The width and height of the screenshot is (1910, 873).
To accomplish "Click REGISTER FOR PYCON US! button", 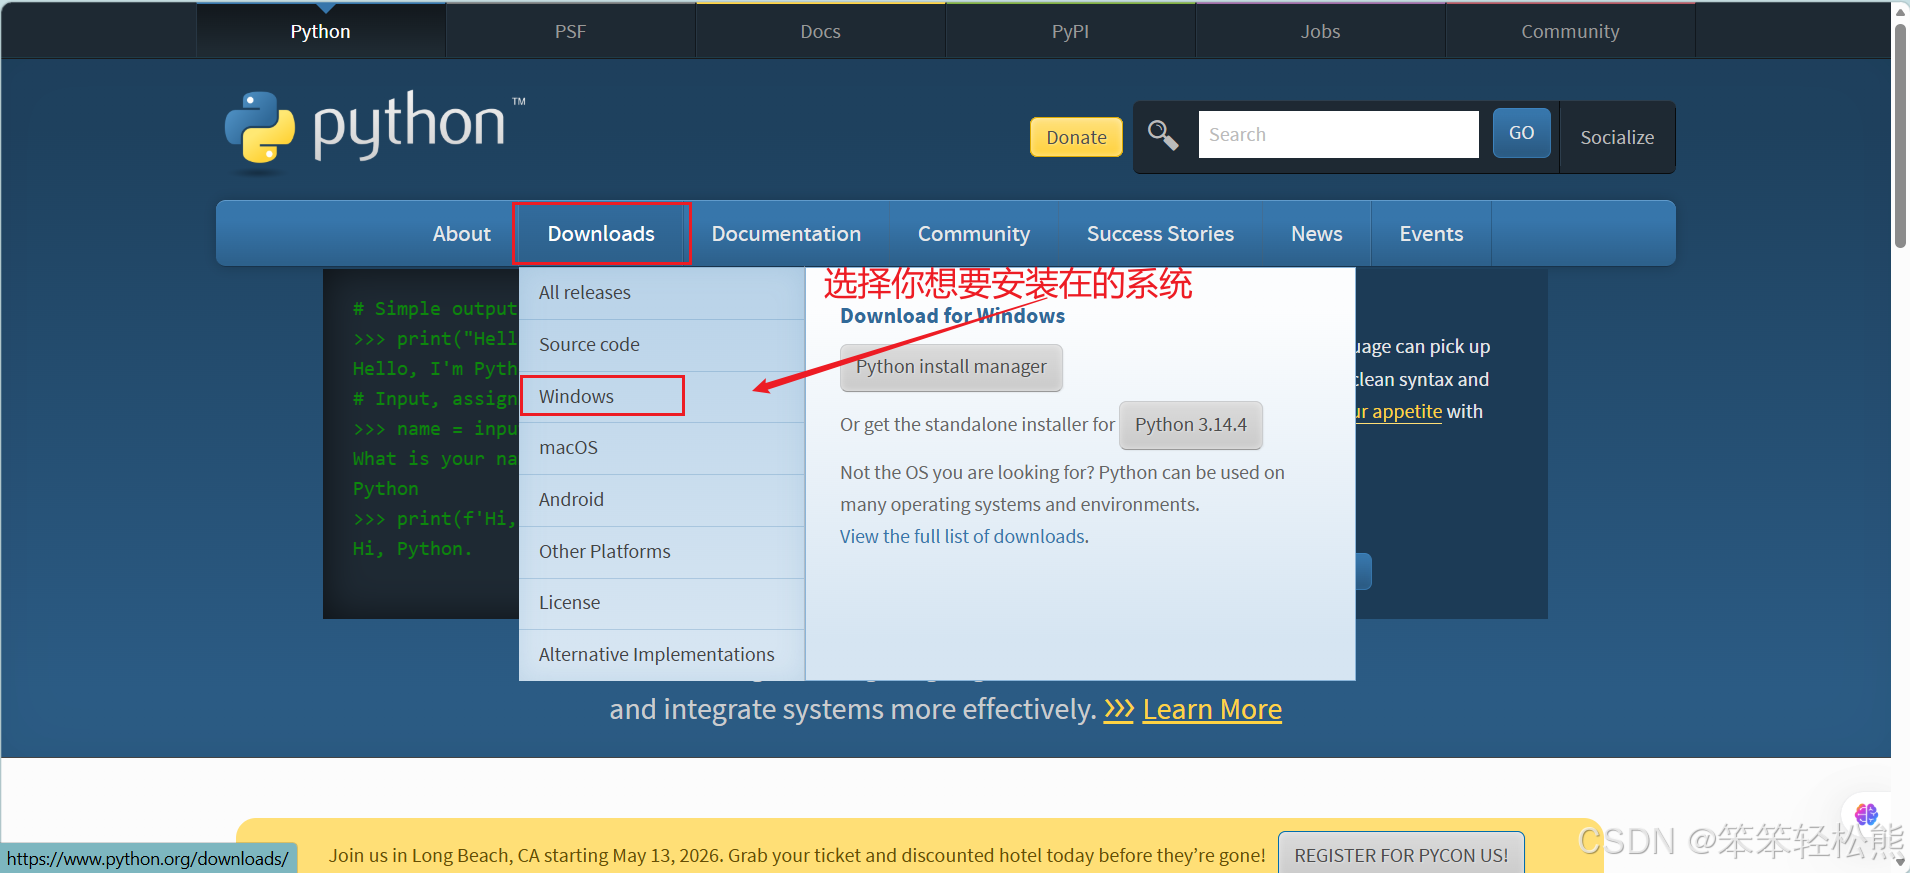I will [1401, 855].
